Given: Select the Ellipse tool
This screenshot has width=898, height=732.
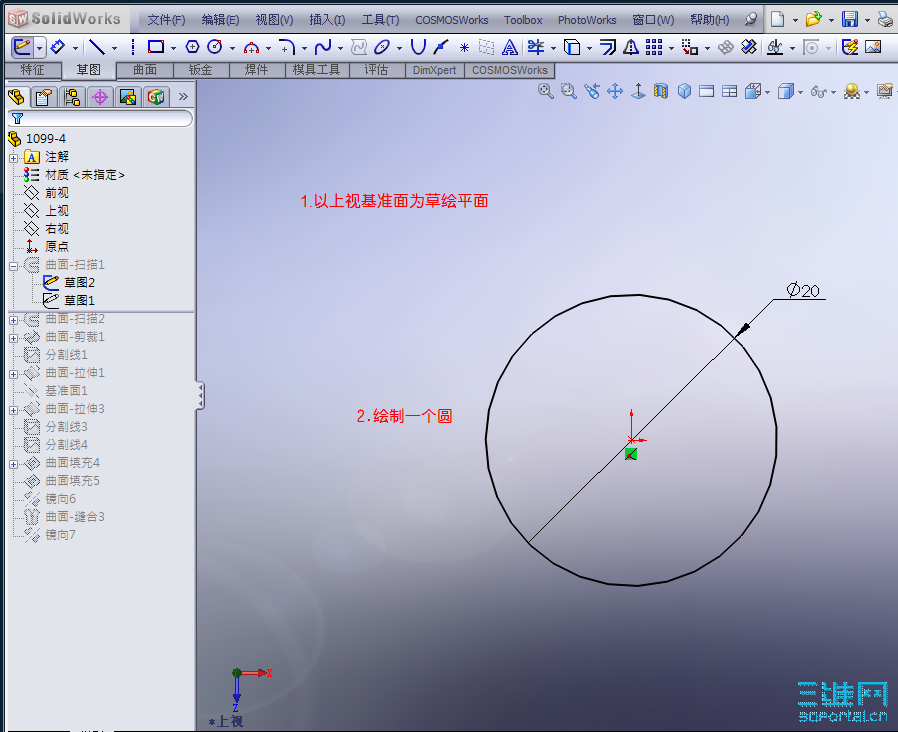Looking at the screenshot, I should click(x=382, y=47).
